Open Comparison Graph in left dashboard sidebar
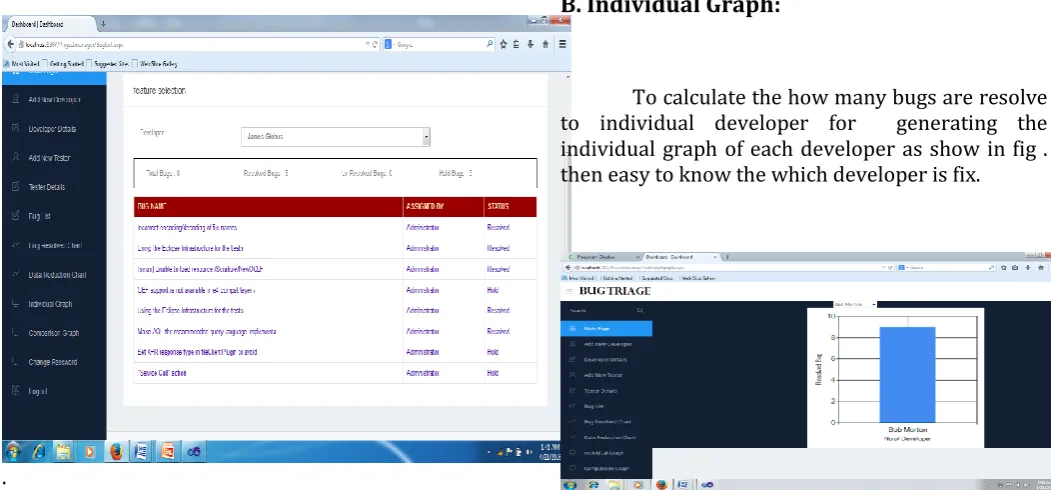 point(54,333)
